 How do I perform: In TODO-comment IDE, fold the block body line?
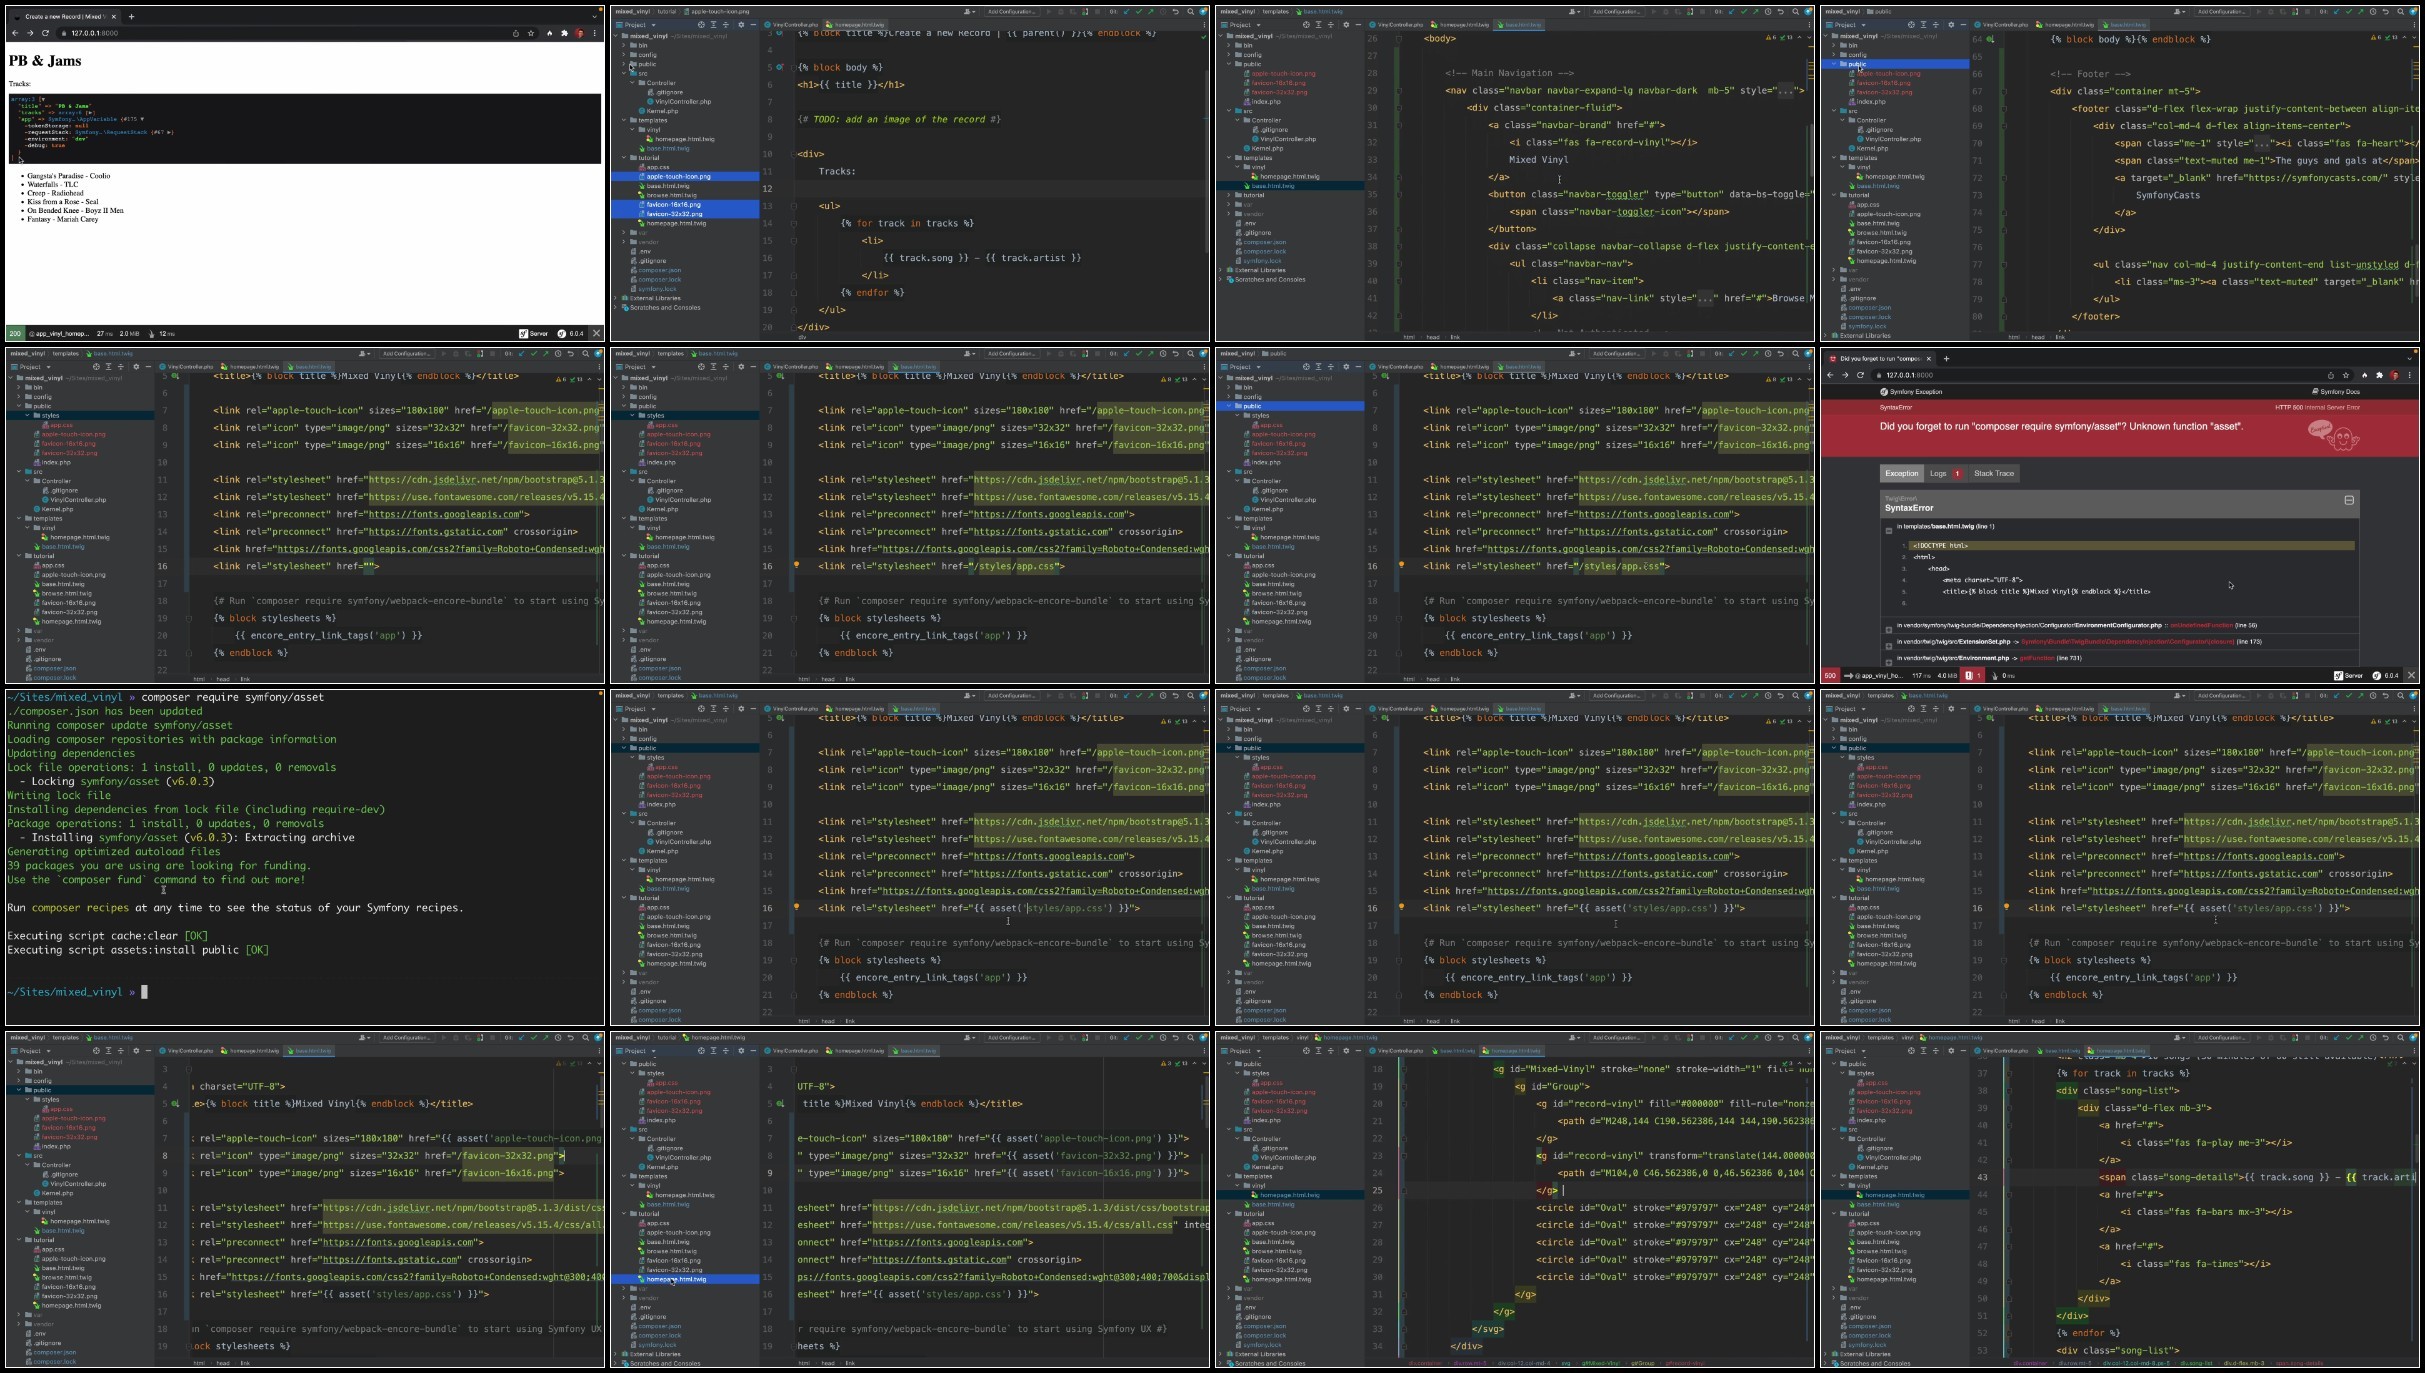[x=794, y=68]
